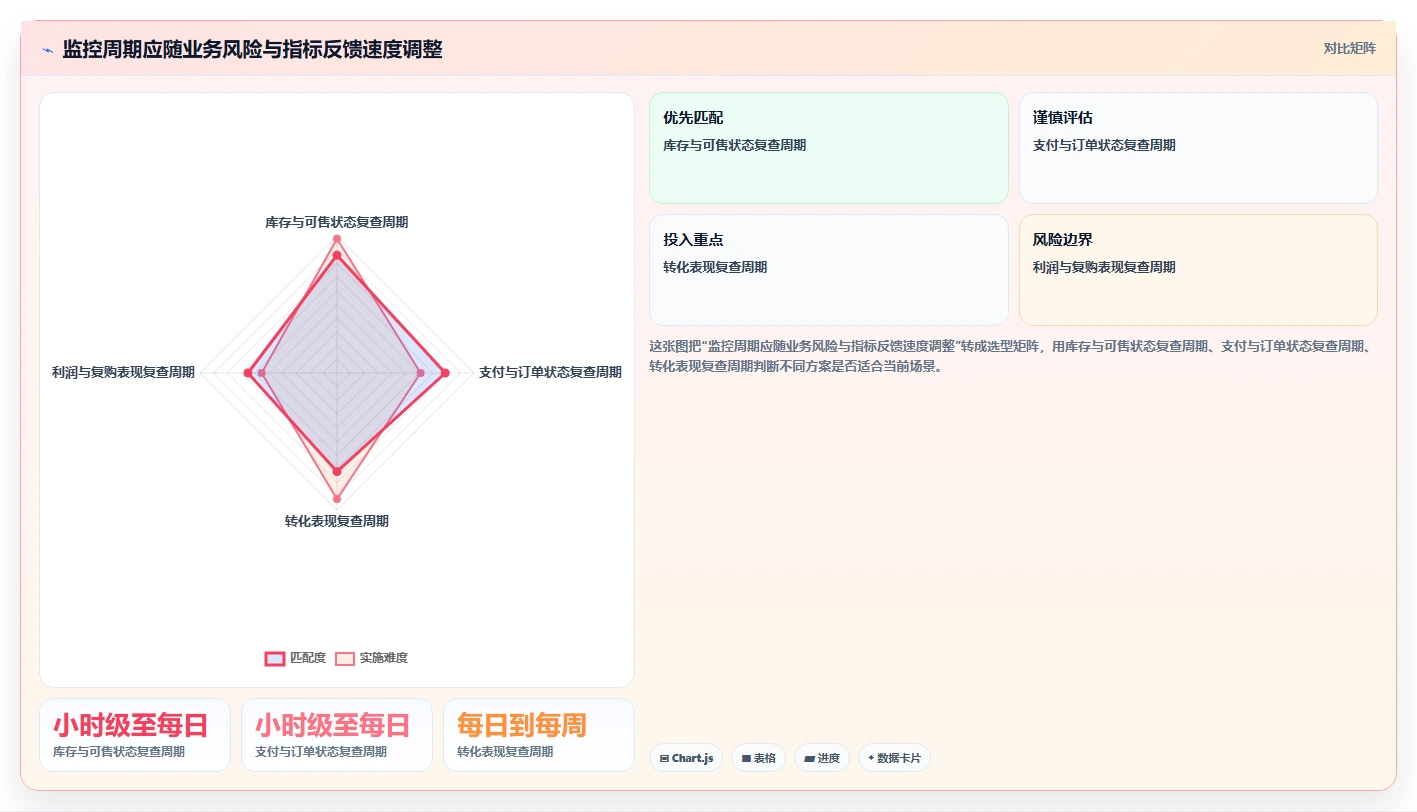Click the description paragraph starting 这张图把
Image resolution: width=1417 pixels, height=812 pixels.
coord(1012,356)
